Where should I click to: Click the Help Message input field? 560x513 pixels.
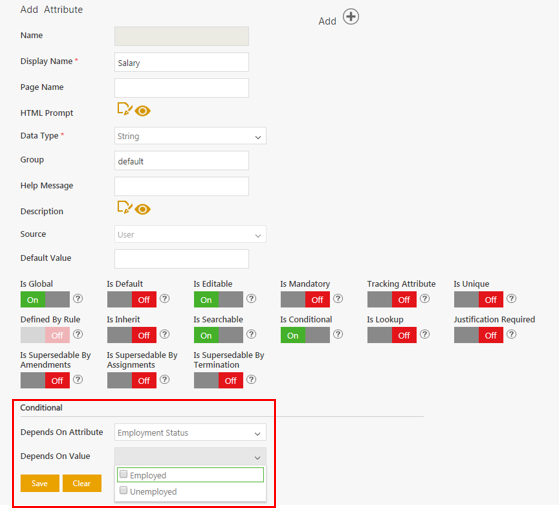tap(181, 186)
